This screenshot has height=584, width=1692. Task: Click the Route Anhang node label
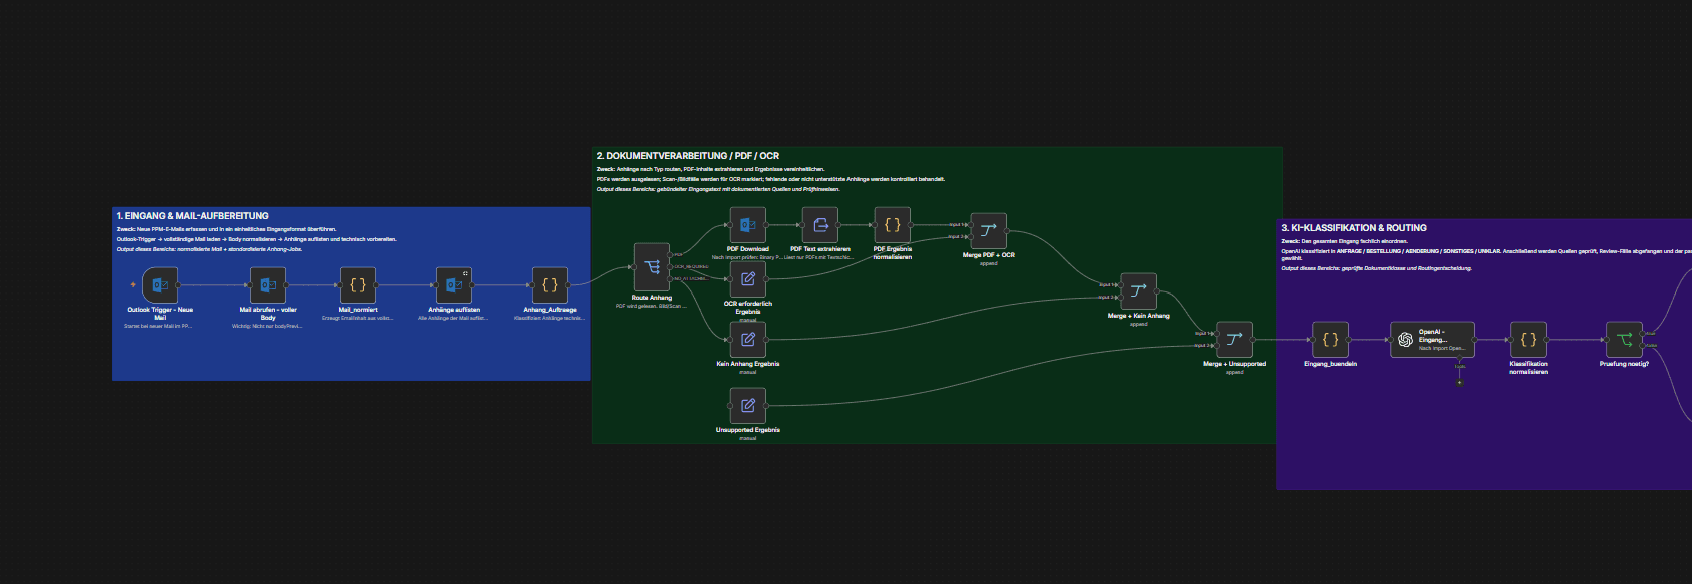click(x=652, y=298)
